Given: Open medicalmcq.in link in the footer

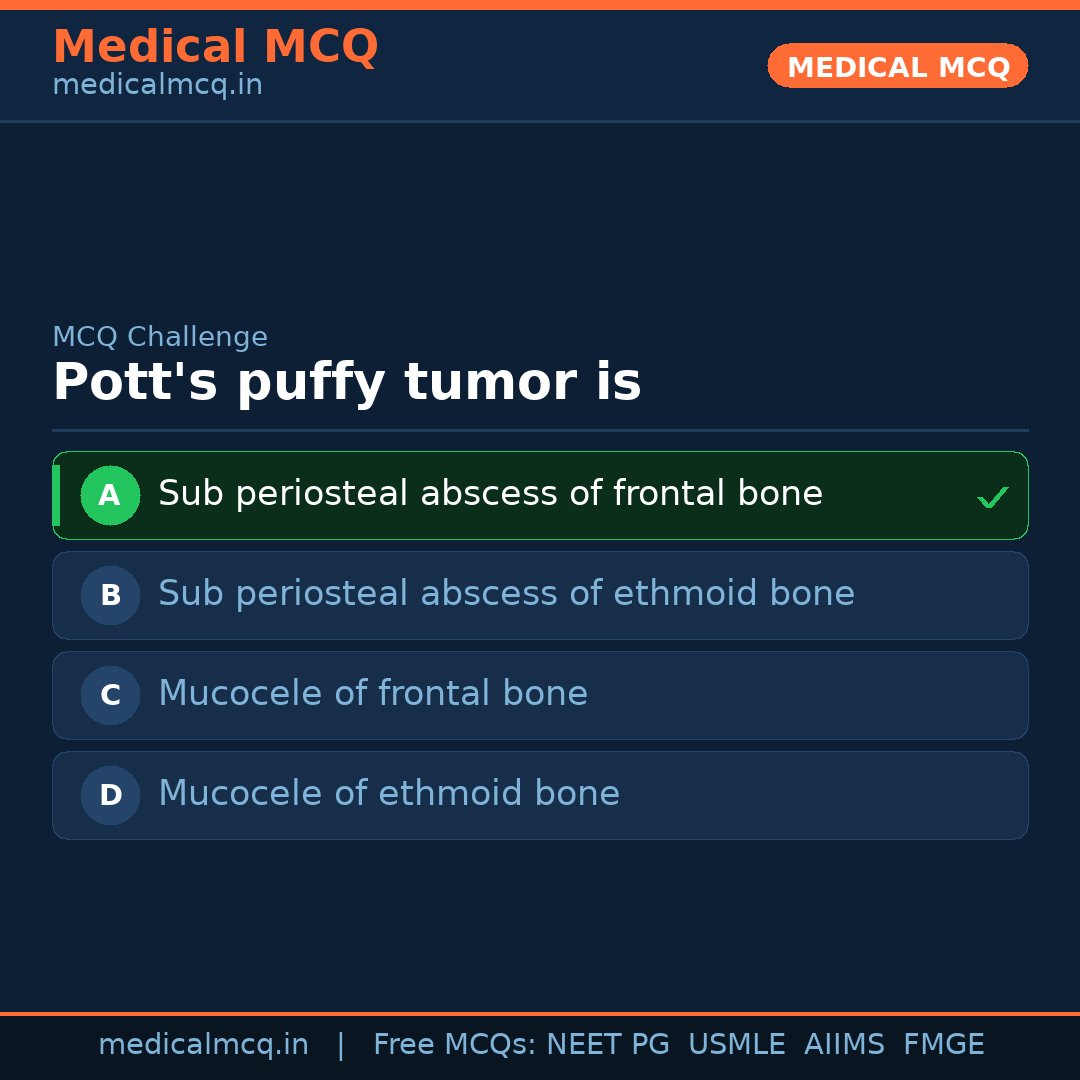Looking at the screenshot, I should tap(203, 1045).
